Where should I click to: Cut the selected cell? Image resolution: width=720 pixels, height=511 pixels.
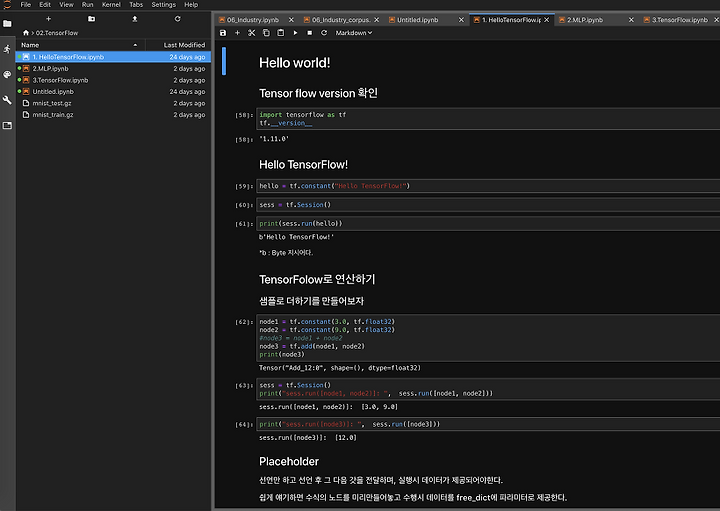coord(252,33)
